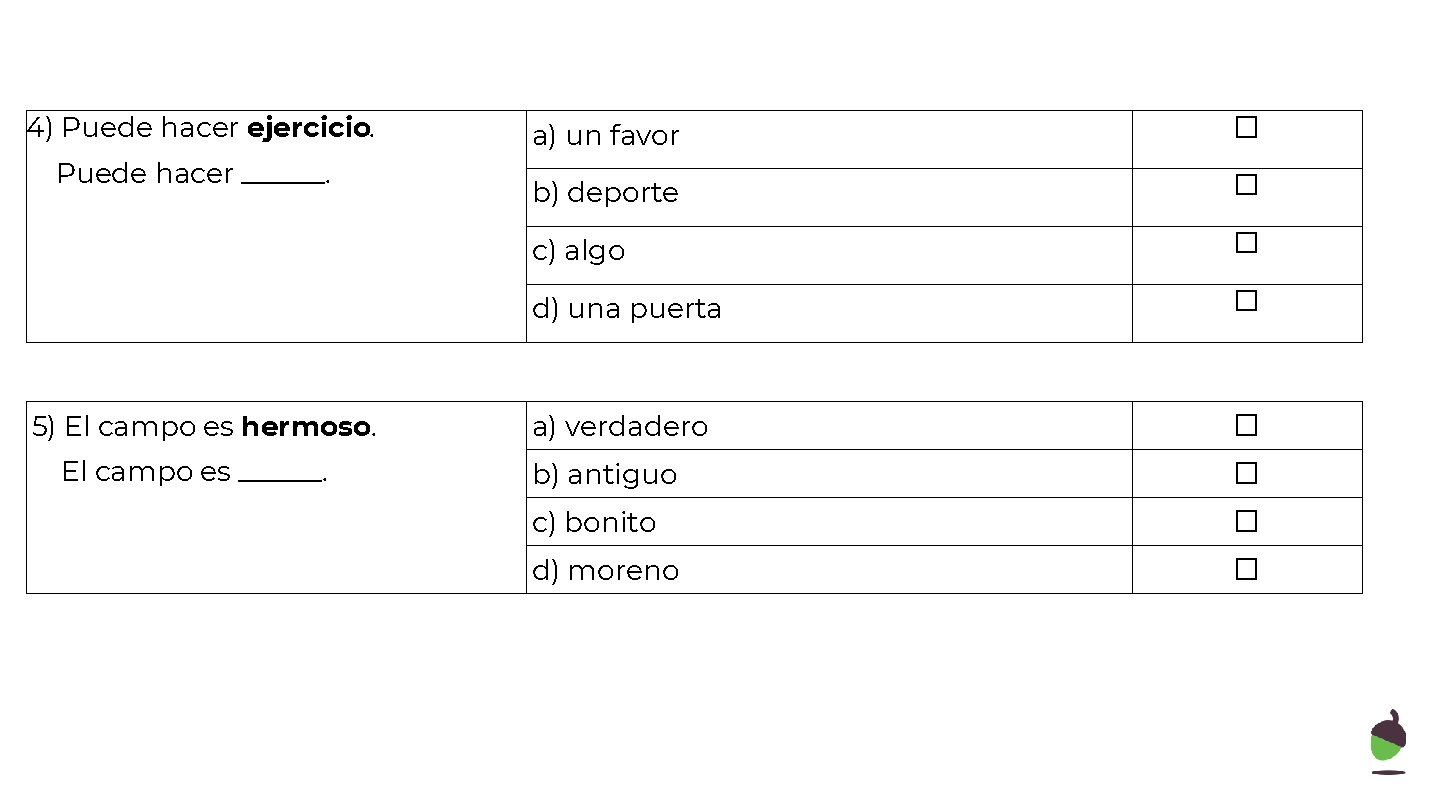
Task: Click answer text 'c) algo'
Action: (x=578, y=251)
